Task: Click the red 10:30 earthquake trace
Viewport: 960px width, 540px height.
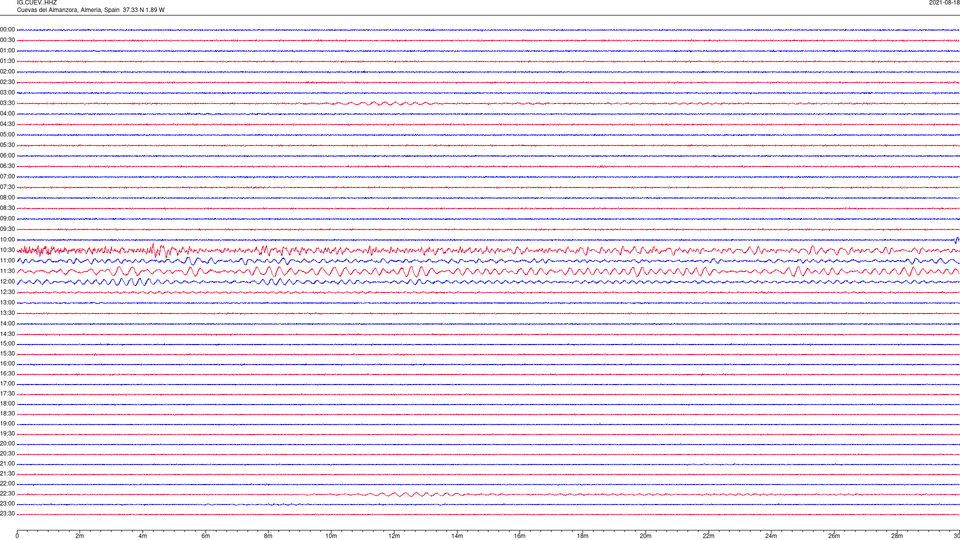Action: coord(488,250)
